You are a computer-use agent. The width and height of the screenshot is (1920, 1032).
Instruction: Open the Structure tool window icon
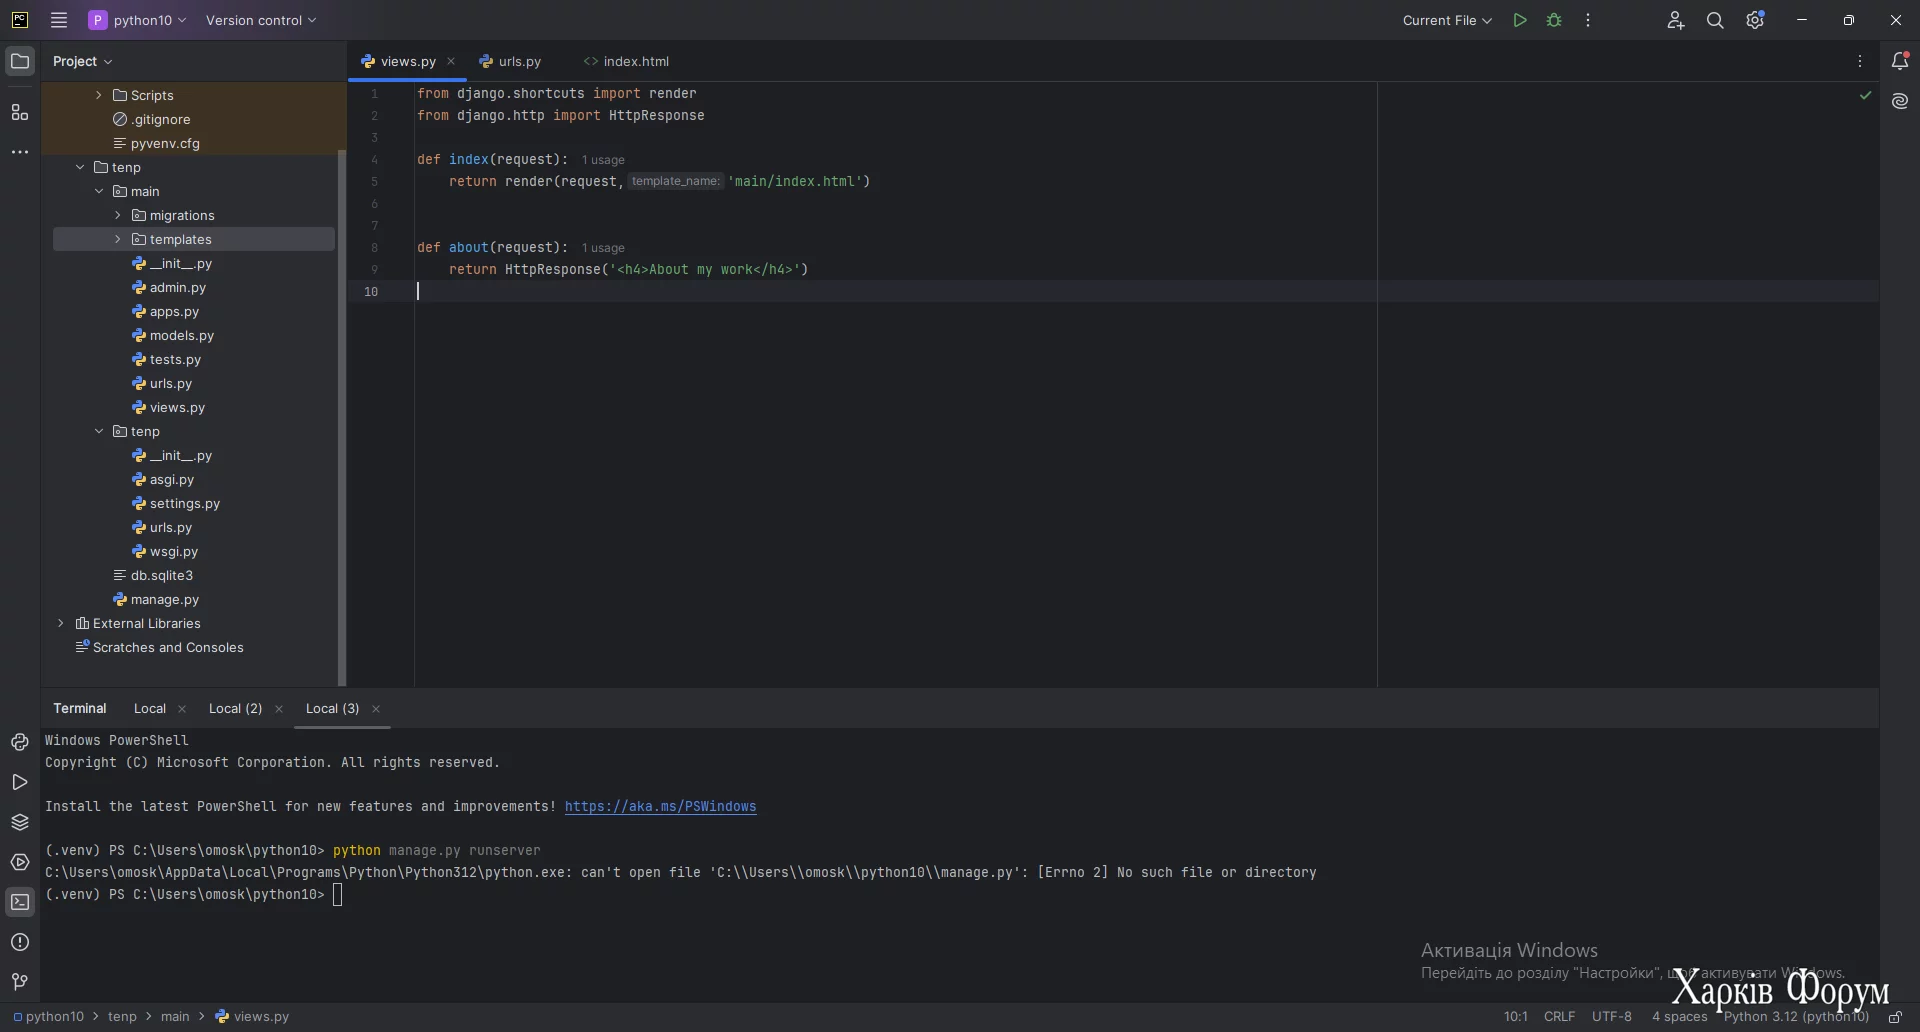(20, 112)
